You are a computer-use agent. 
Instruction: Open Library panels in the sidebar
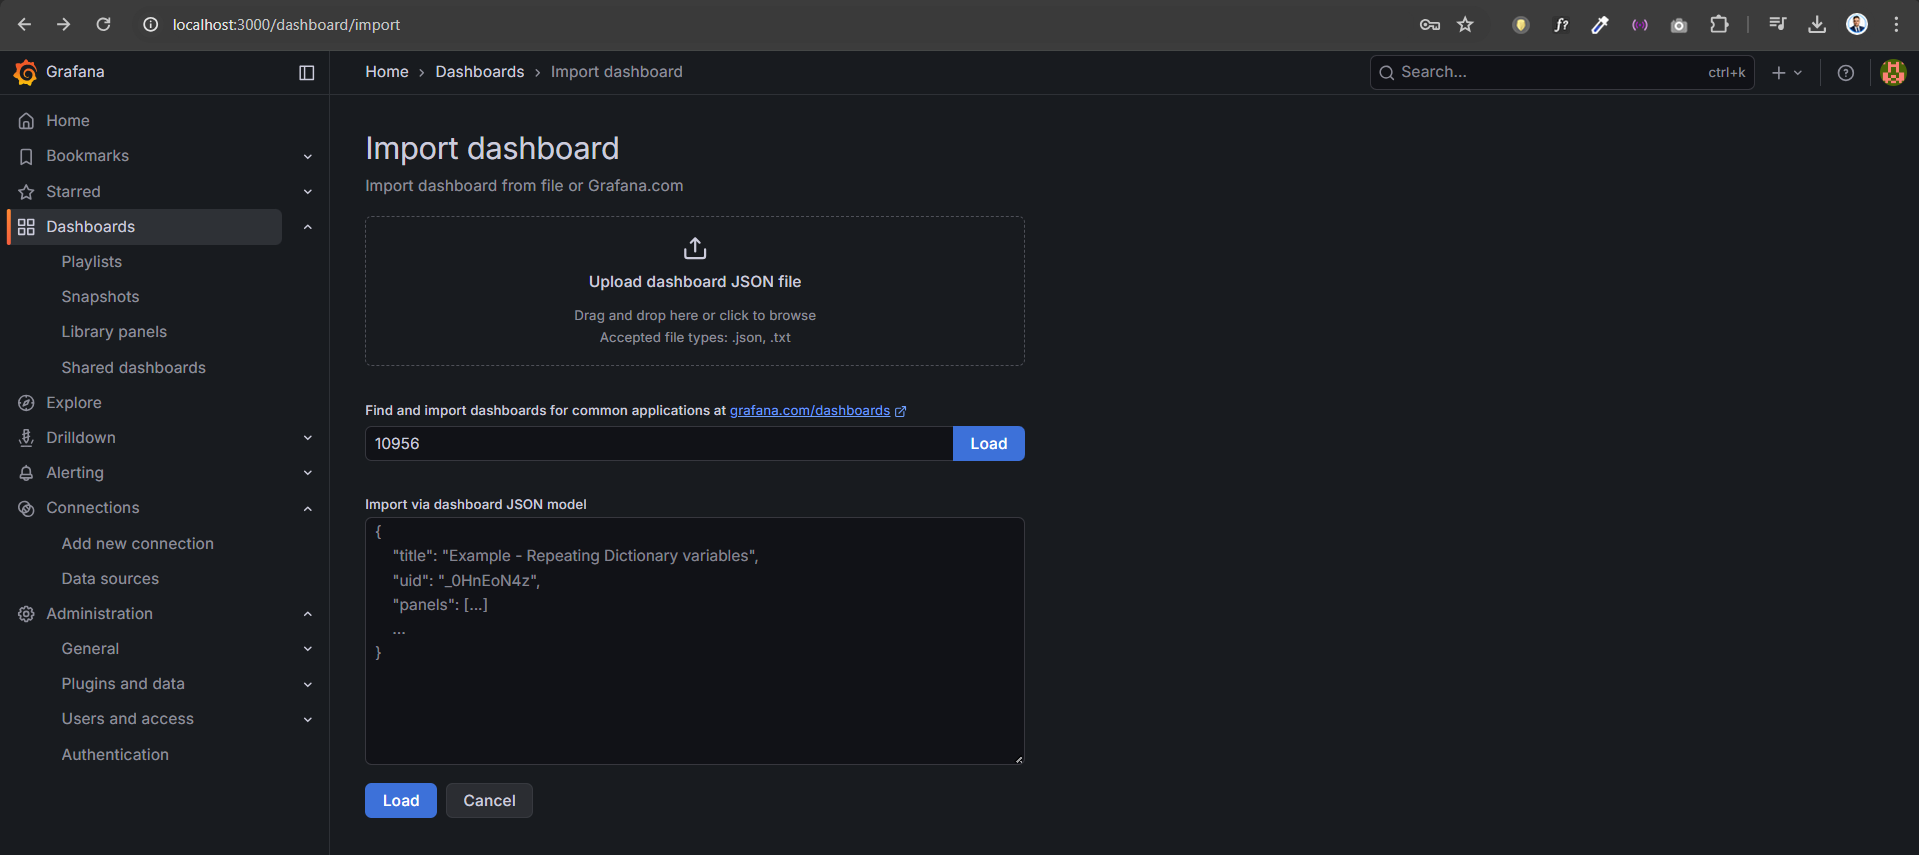[114, 332]
